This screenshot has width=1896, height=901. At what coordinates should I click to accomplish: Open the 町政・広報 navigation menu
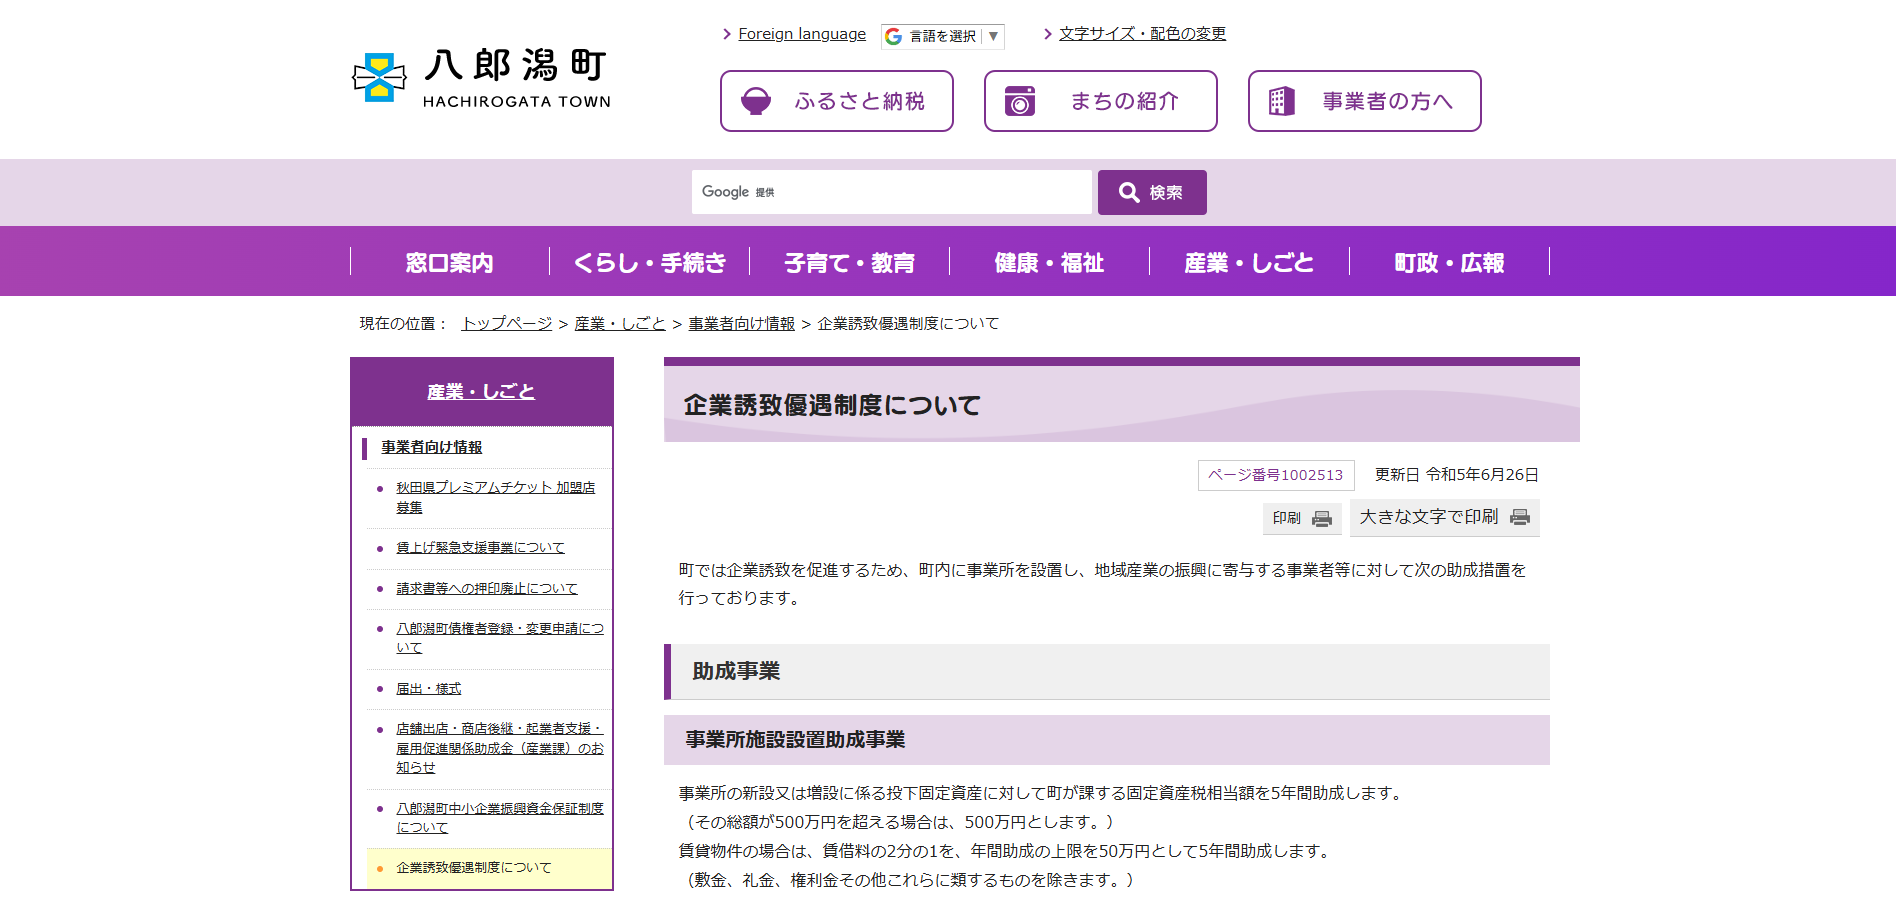(x=1450, y=262)
